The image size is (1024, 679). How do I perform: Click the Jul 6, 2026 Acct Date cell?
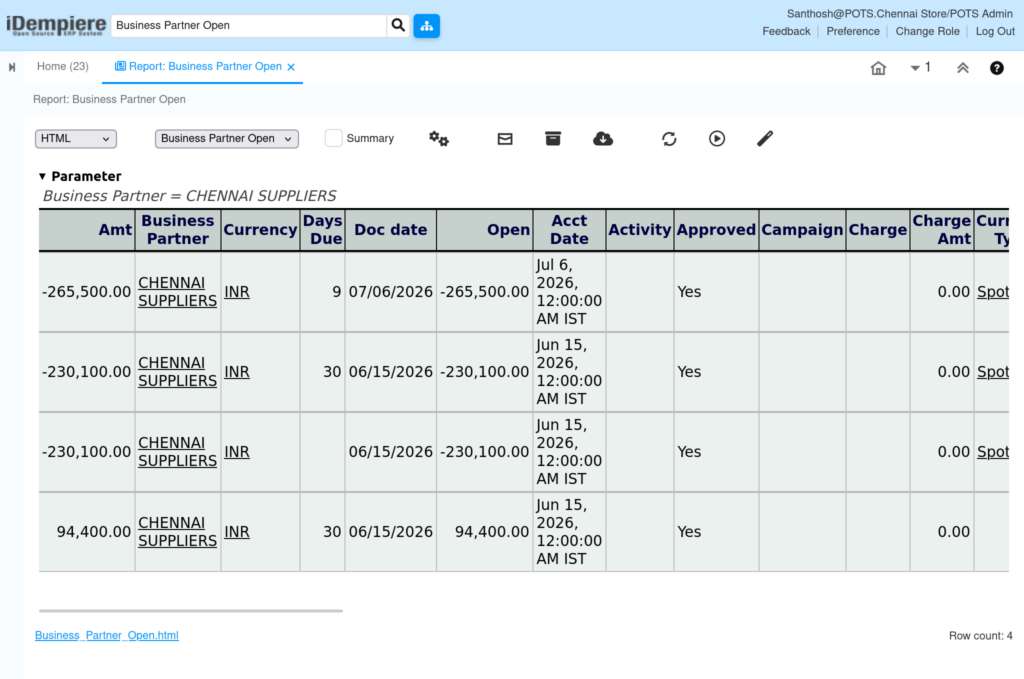click(x=569, y=292)
